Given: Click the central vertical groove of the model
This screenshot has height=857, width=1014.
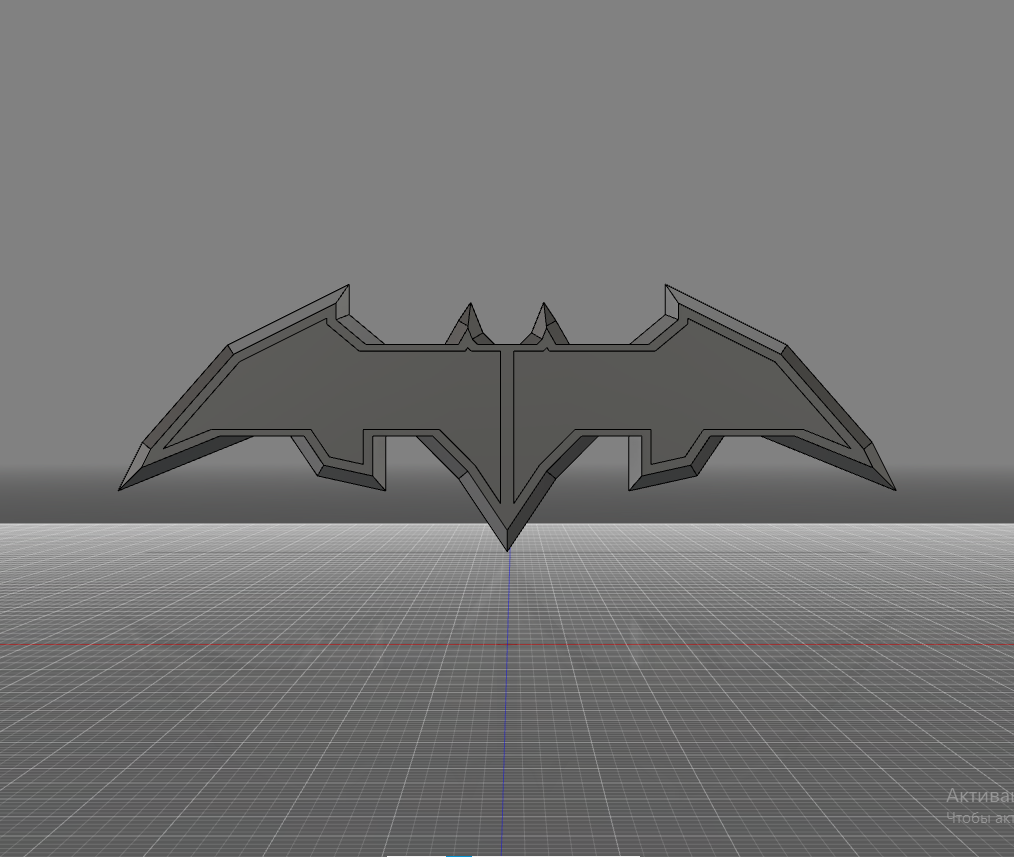Looking at the screenshot, I should pos(507,420).
